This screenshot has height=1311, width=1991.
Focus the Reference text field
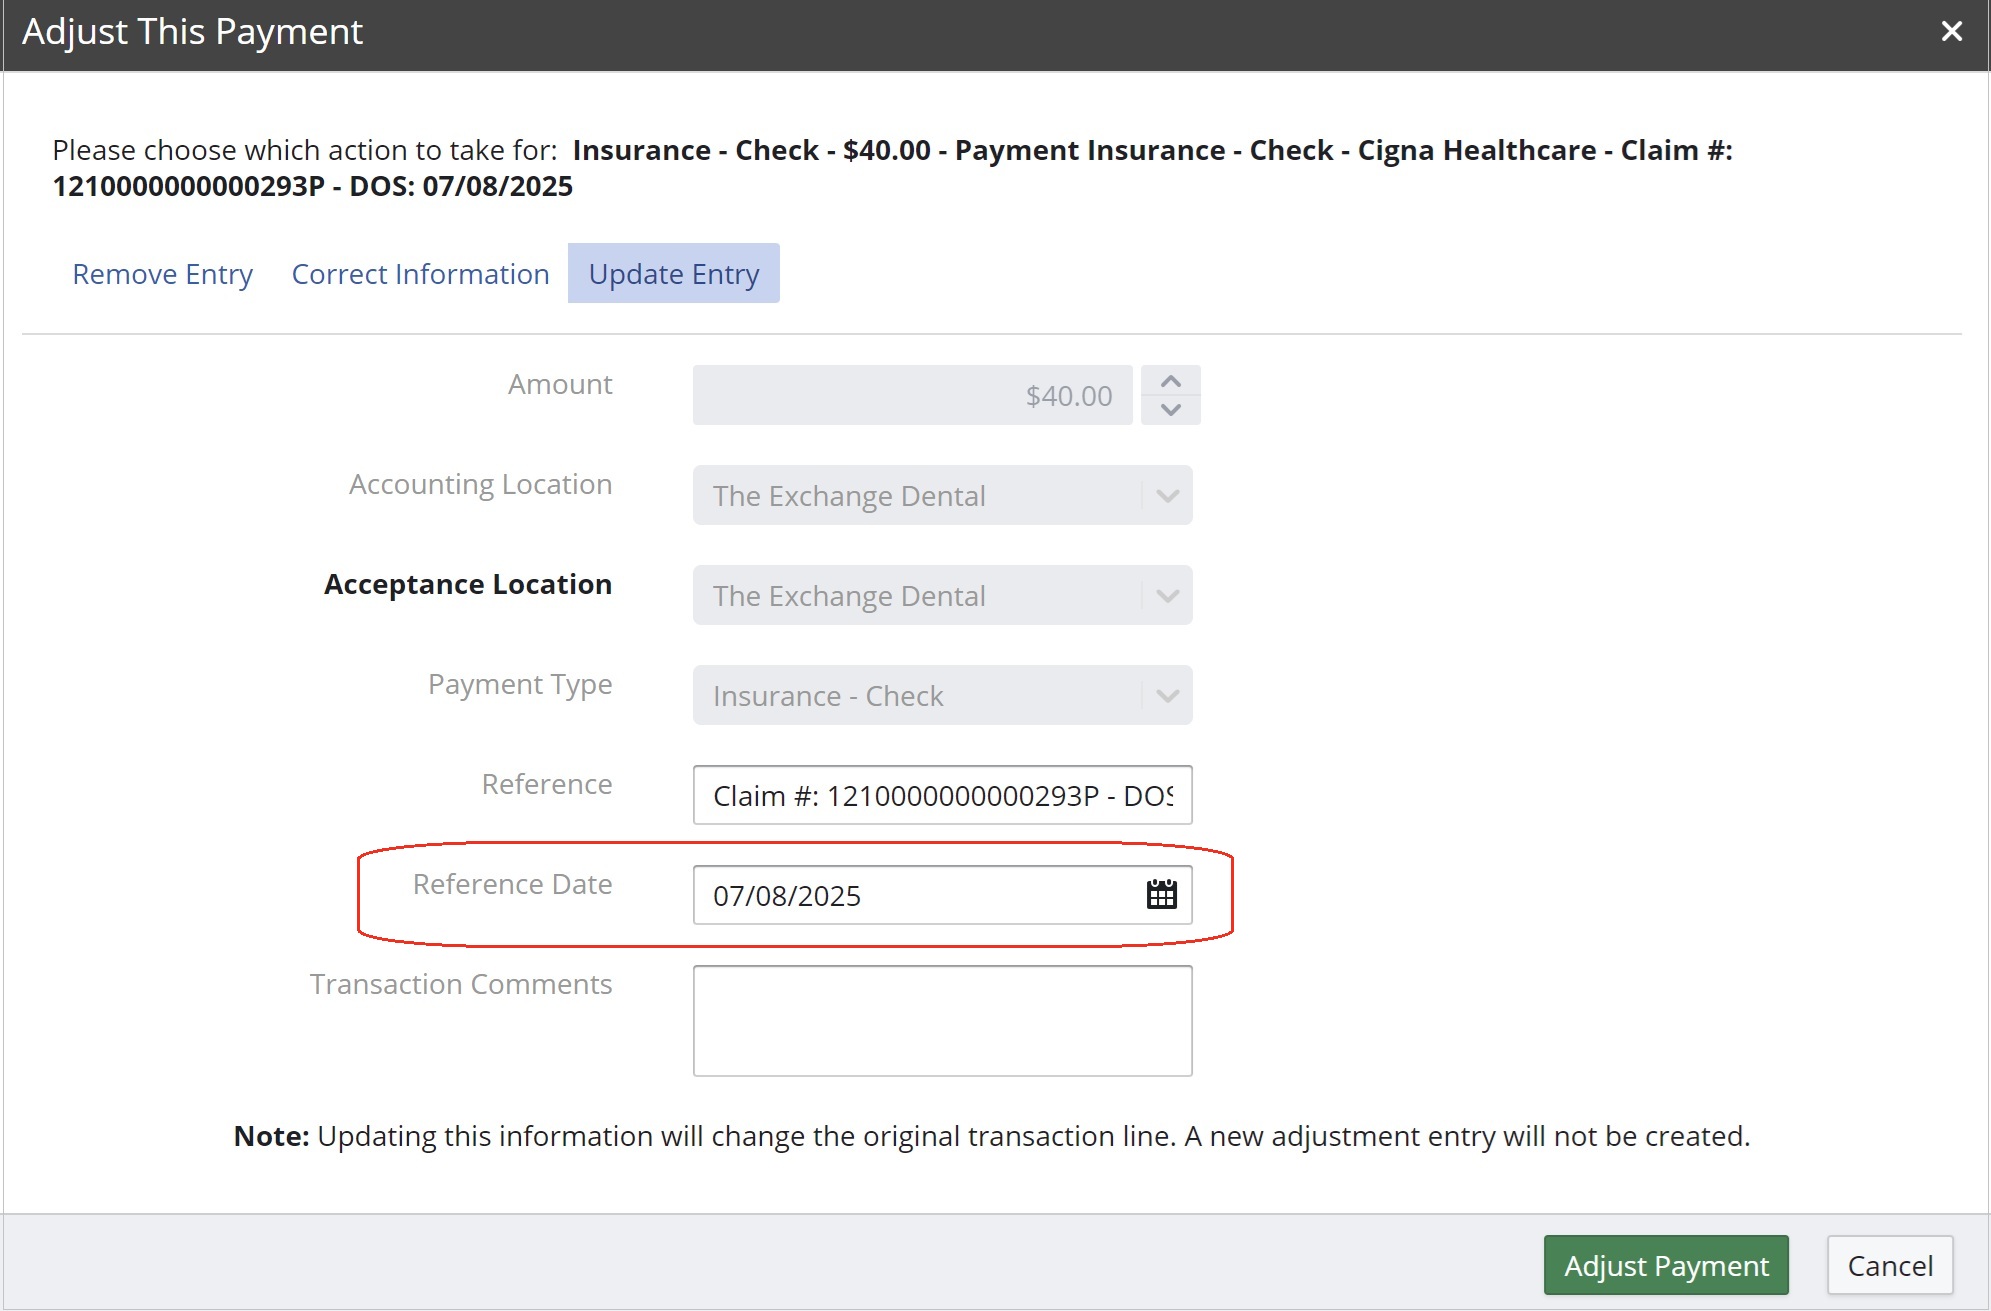tap(942, 795)
